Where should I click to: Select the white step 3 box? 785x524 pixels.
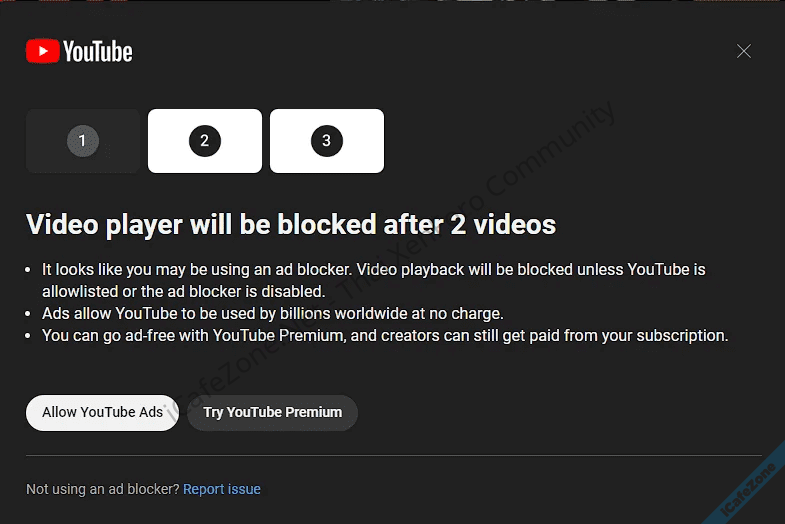[x=327, y=141]
